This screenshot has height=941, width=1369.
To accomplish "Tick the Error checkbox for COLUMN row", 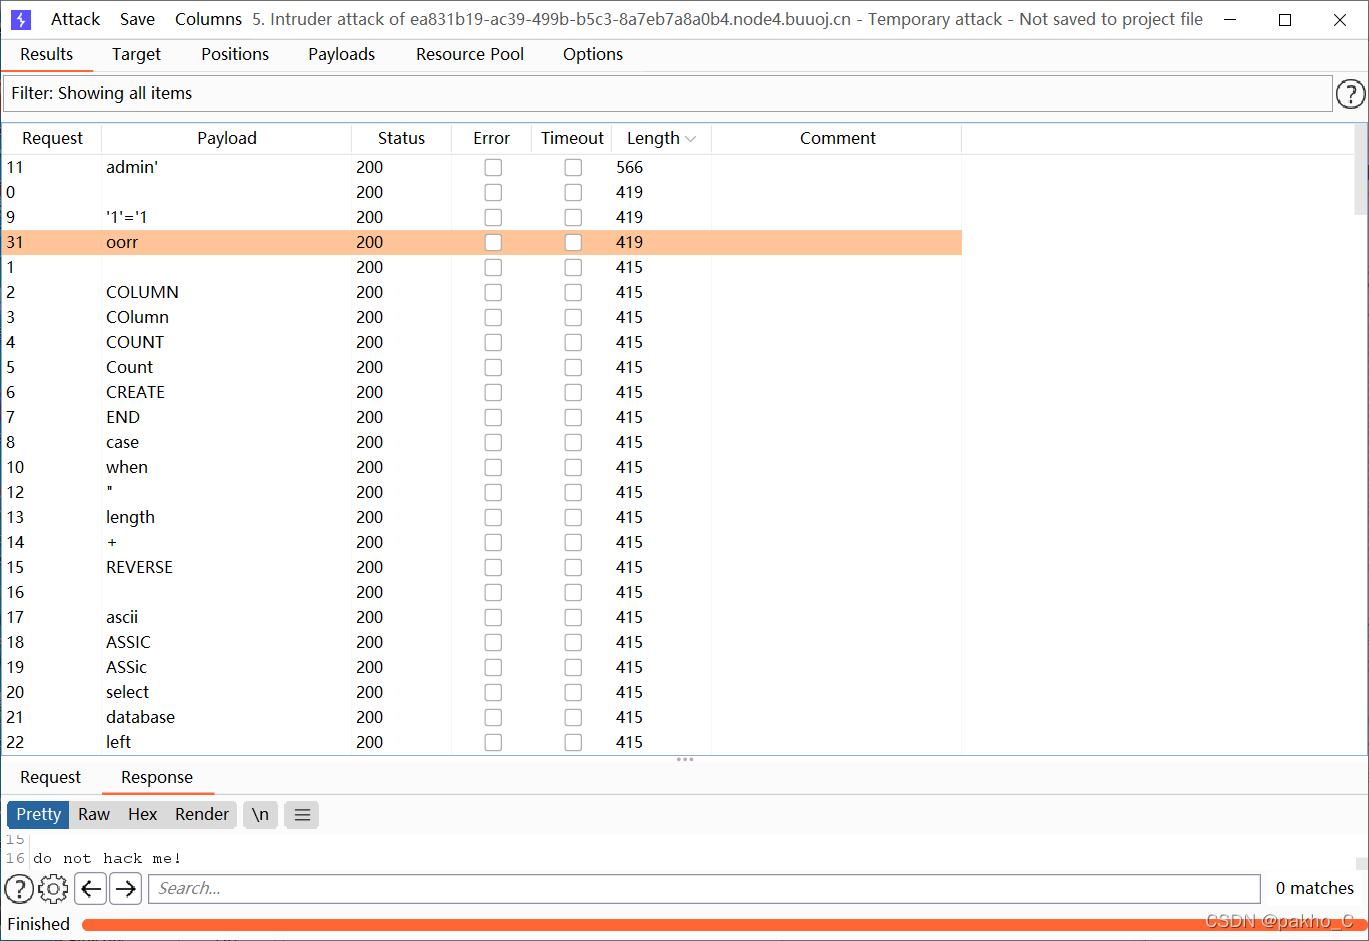I will tap(493, 292).
